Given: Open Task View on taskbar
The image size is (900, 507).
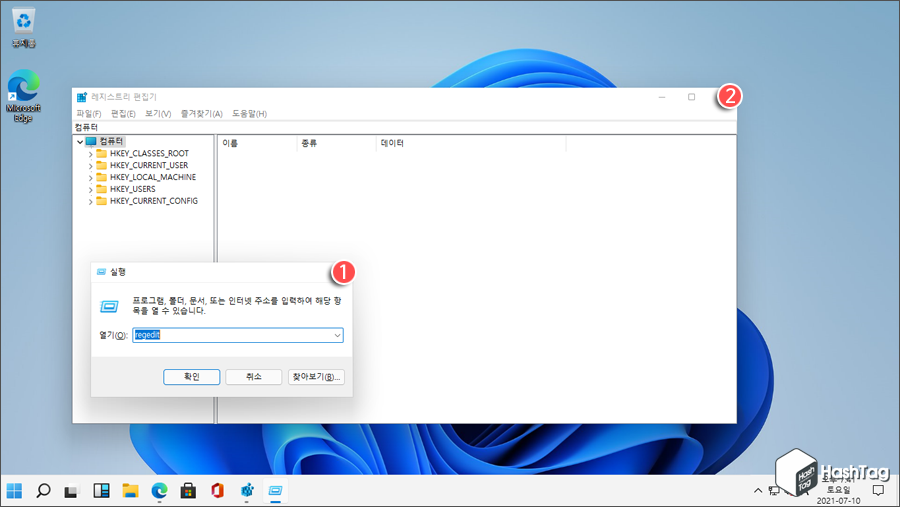Looking at the screenshot, I should (x=71, y=491).
